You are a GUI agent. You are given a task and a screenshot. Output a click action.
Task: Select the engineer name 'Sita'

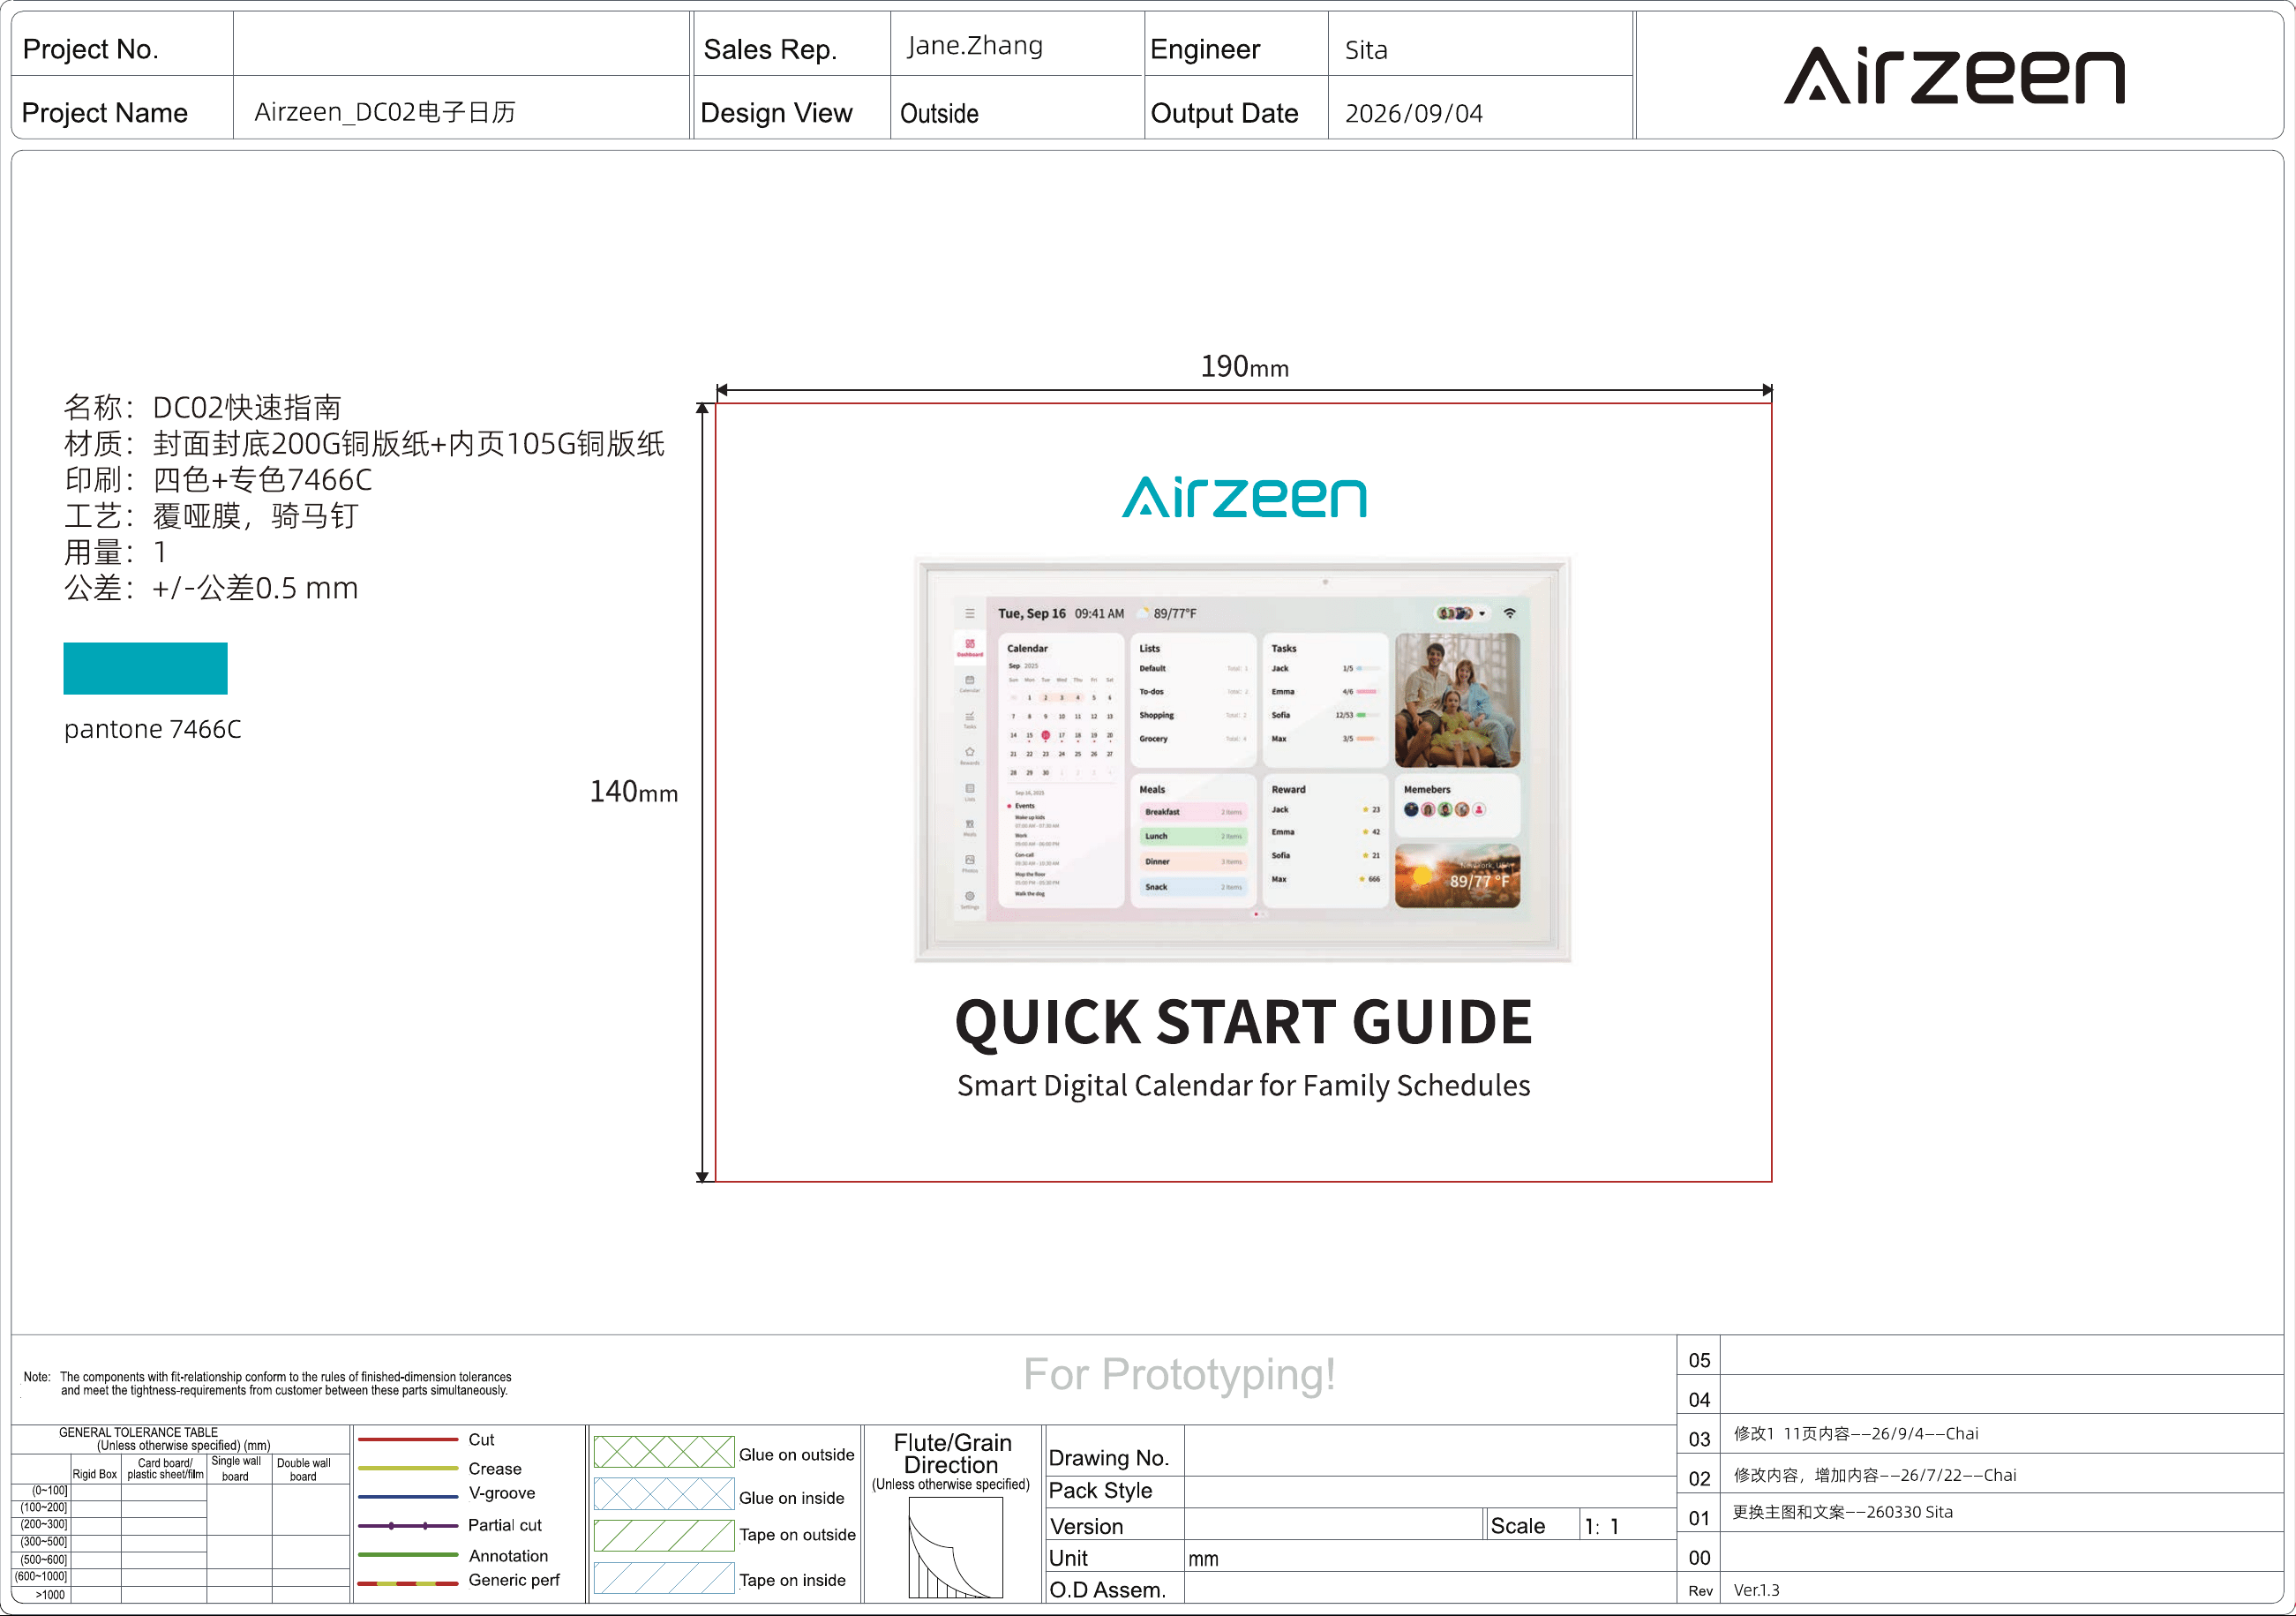coord(1366,50)
